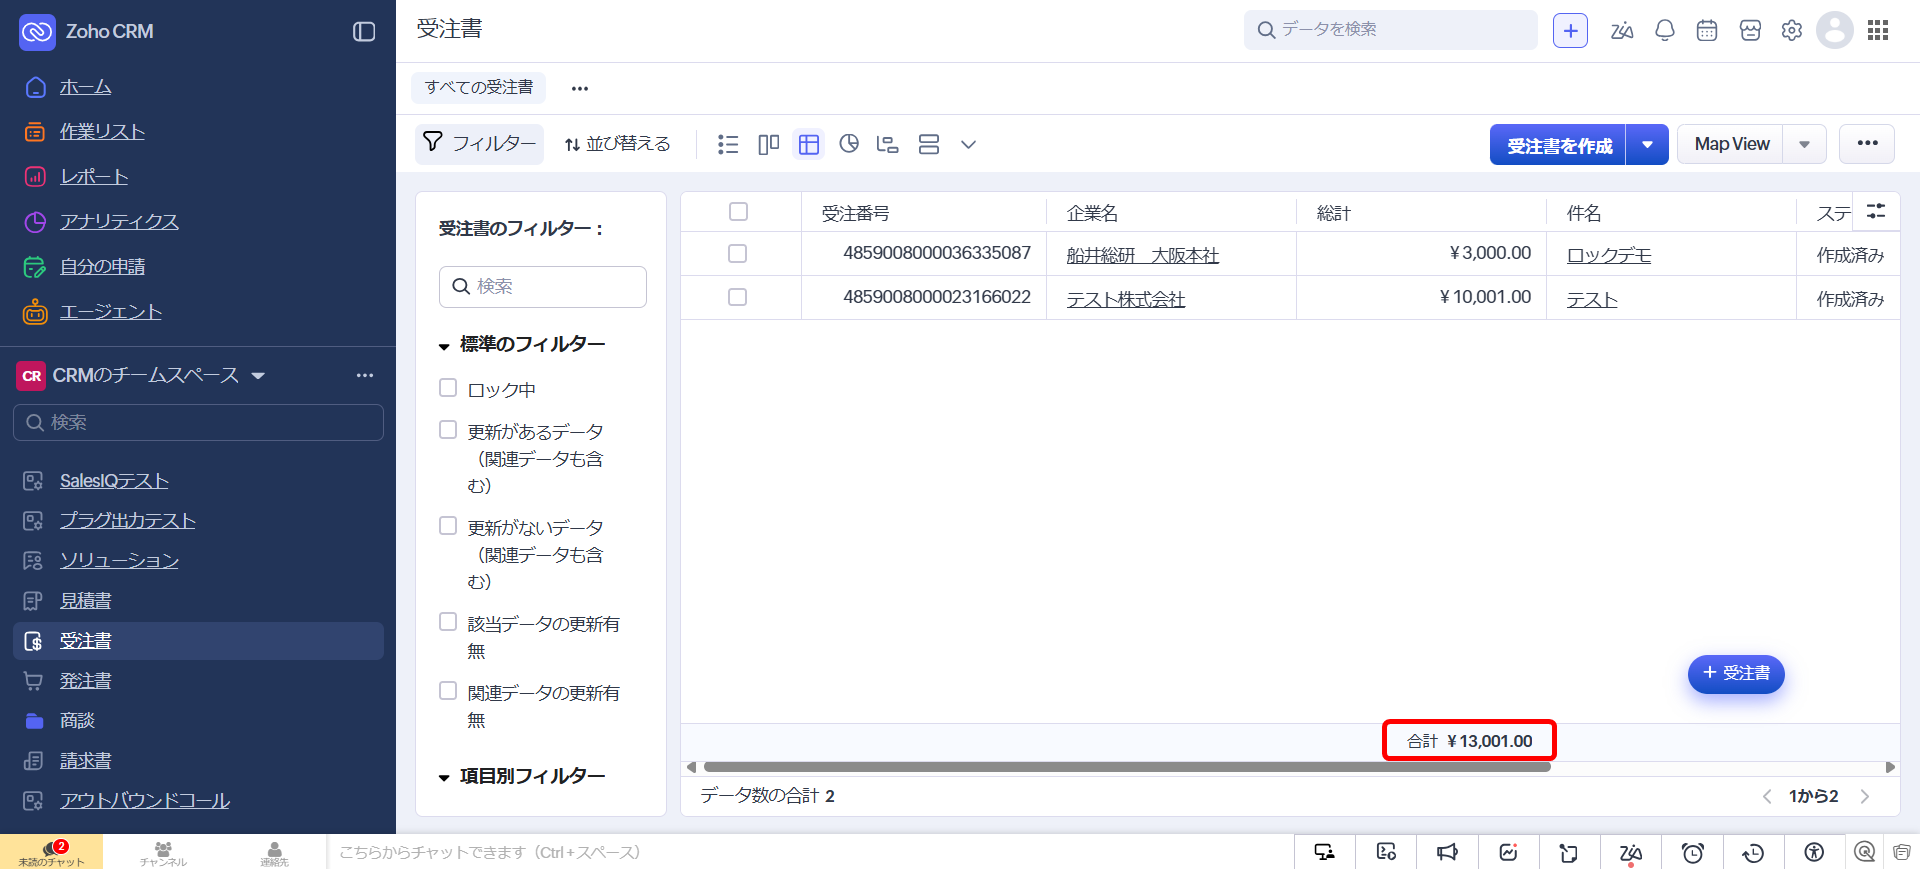Open レポート in the sidebar
Image resolution: width=1920 pixels, height=869 pixels.
(94, 177)
